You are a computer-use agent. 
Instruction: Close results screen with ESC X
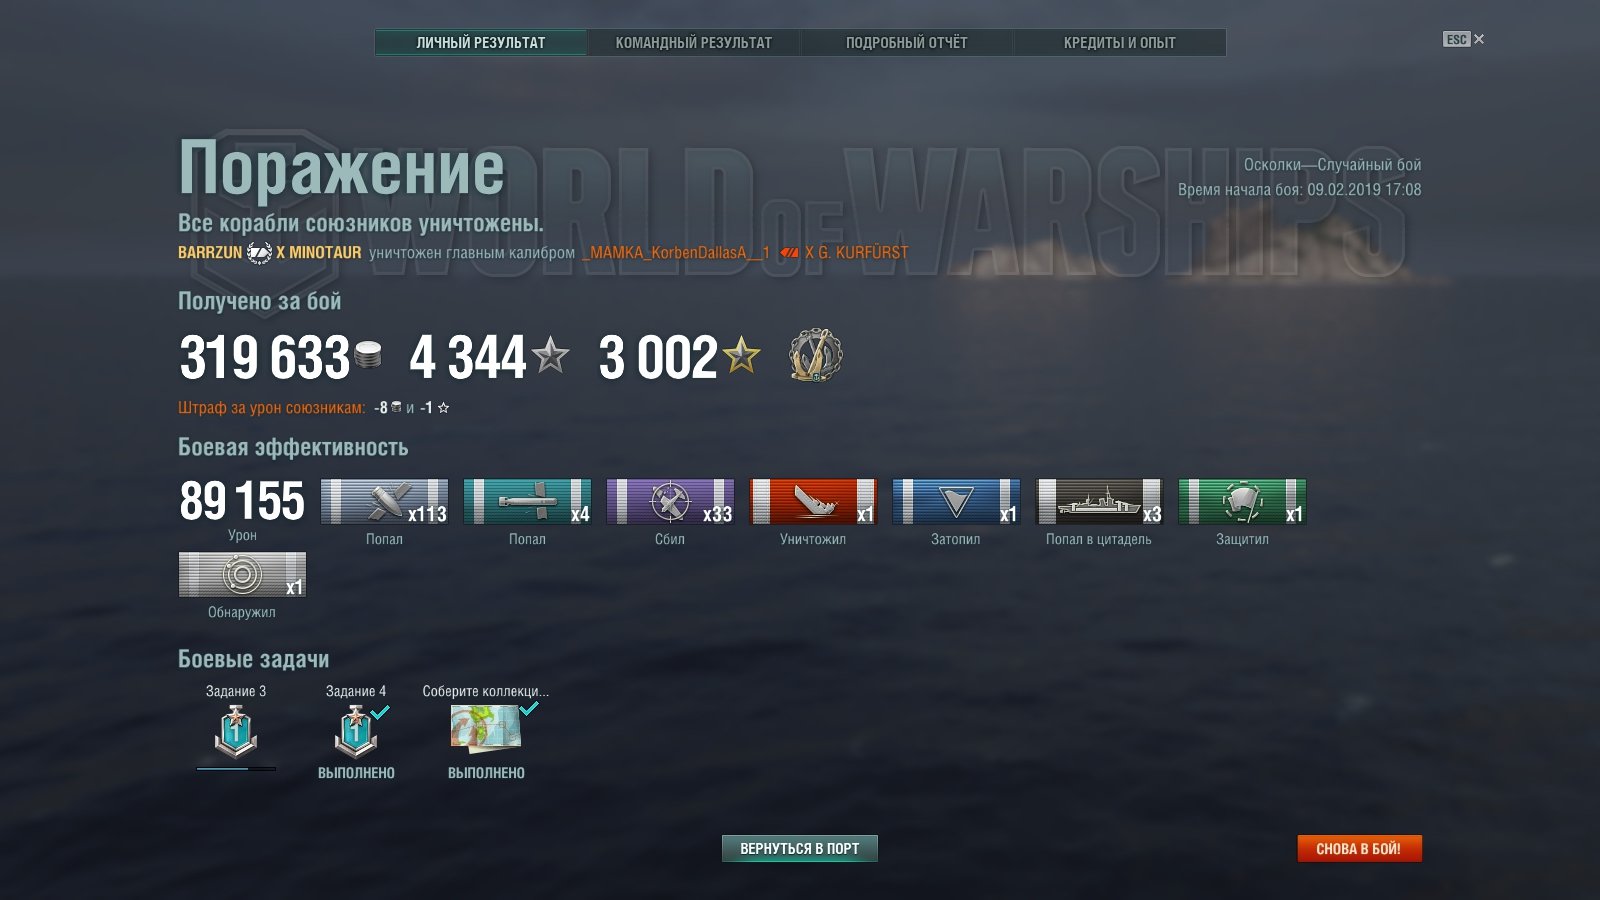(x=1464, y=39)
